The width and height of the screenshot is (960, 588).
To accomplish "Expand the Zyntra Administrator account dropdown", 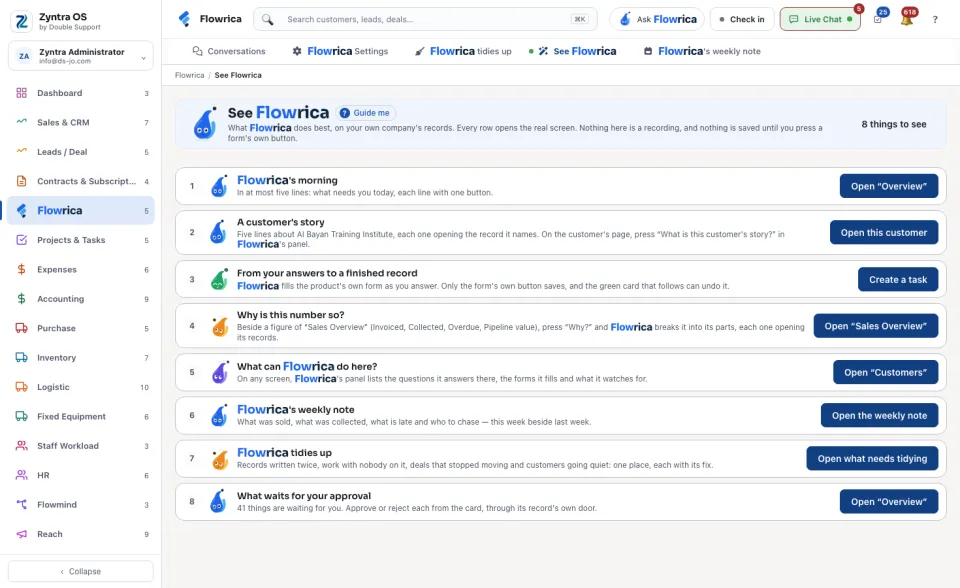I will [x=81, y=56].
